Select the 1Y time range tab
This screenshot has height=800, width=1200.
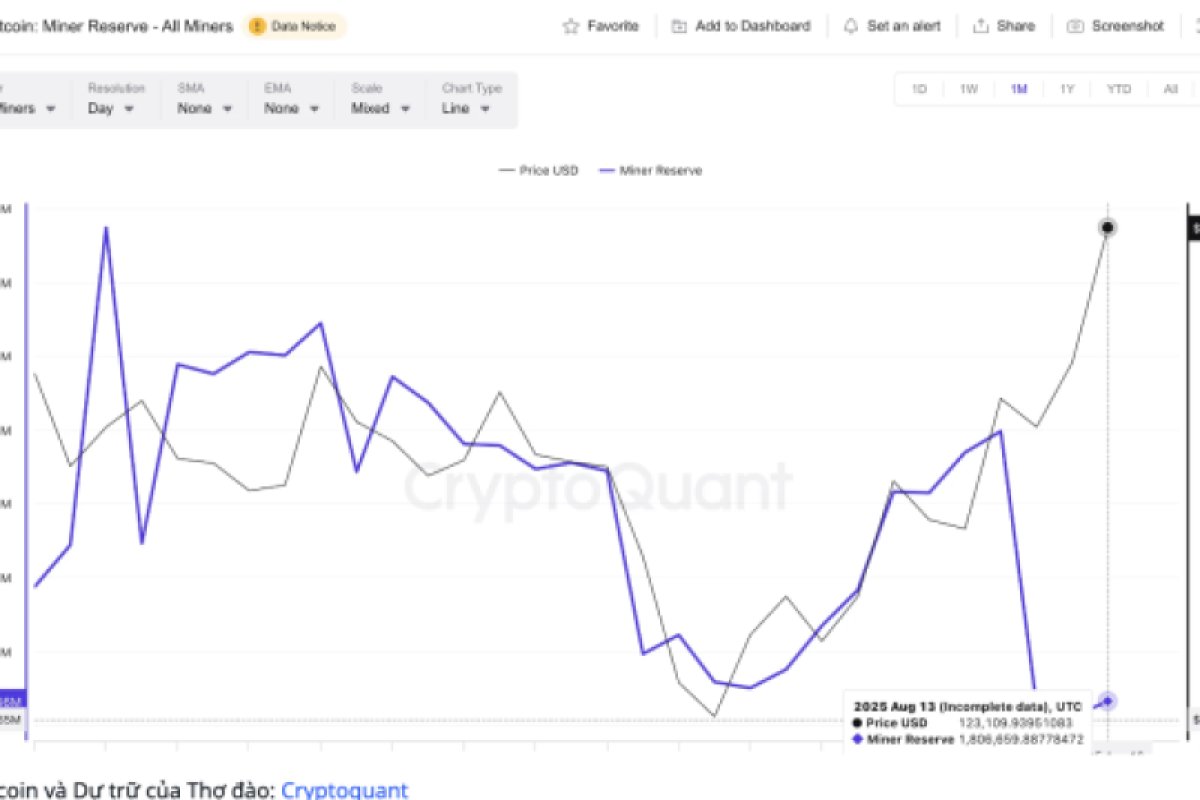coord(1067,89)
